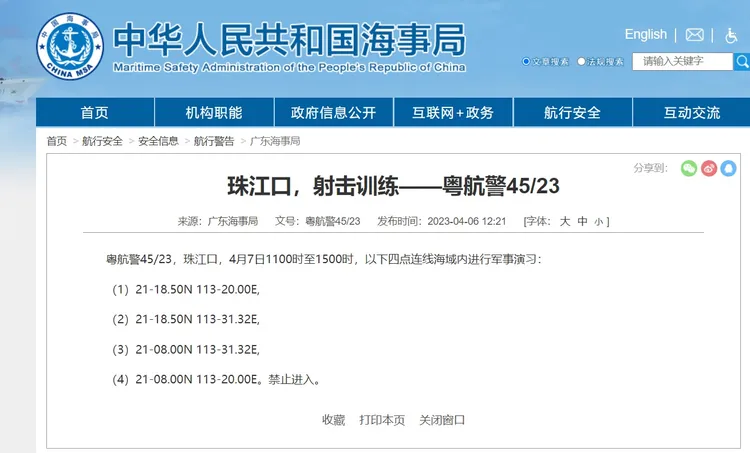Click the 打印本页 print link

tap(382, 420)
